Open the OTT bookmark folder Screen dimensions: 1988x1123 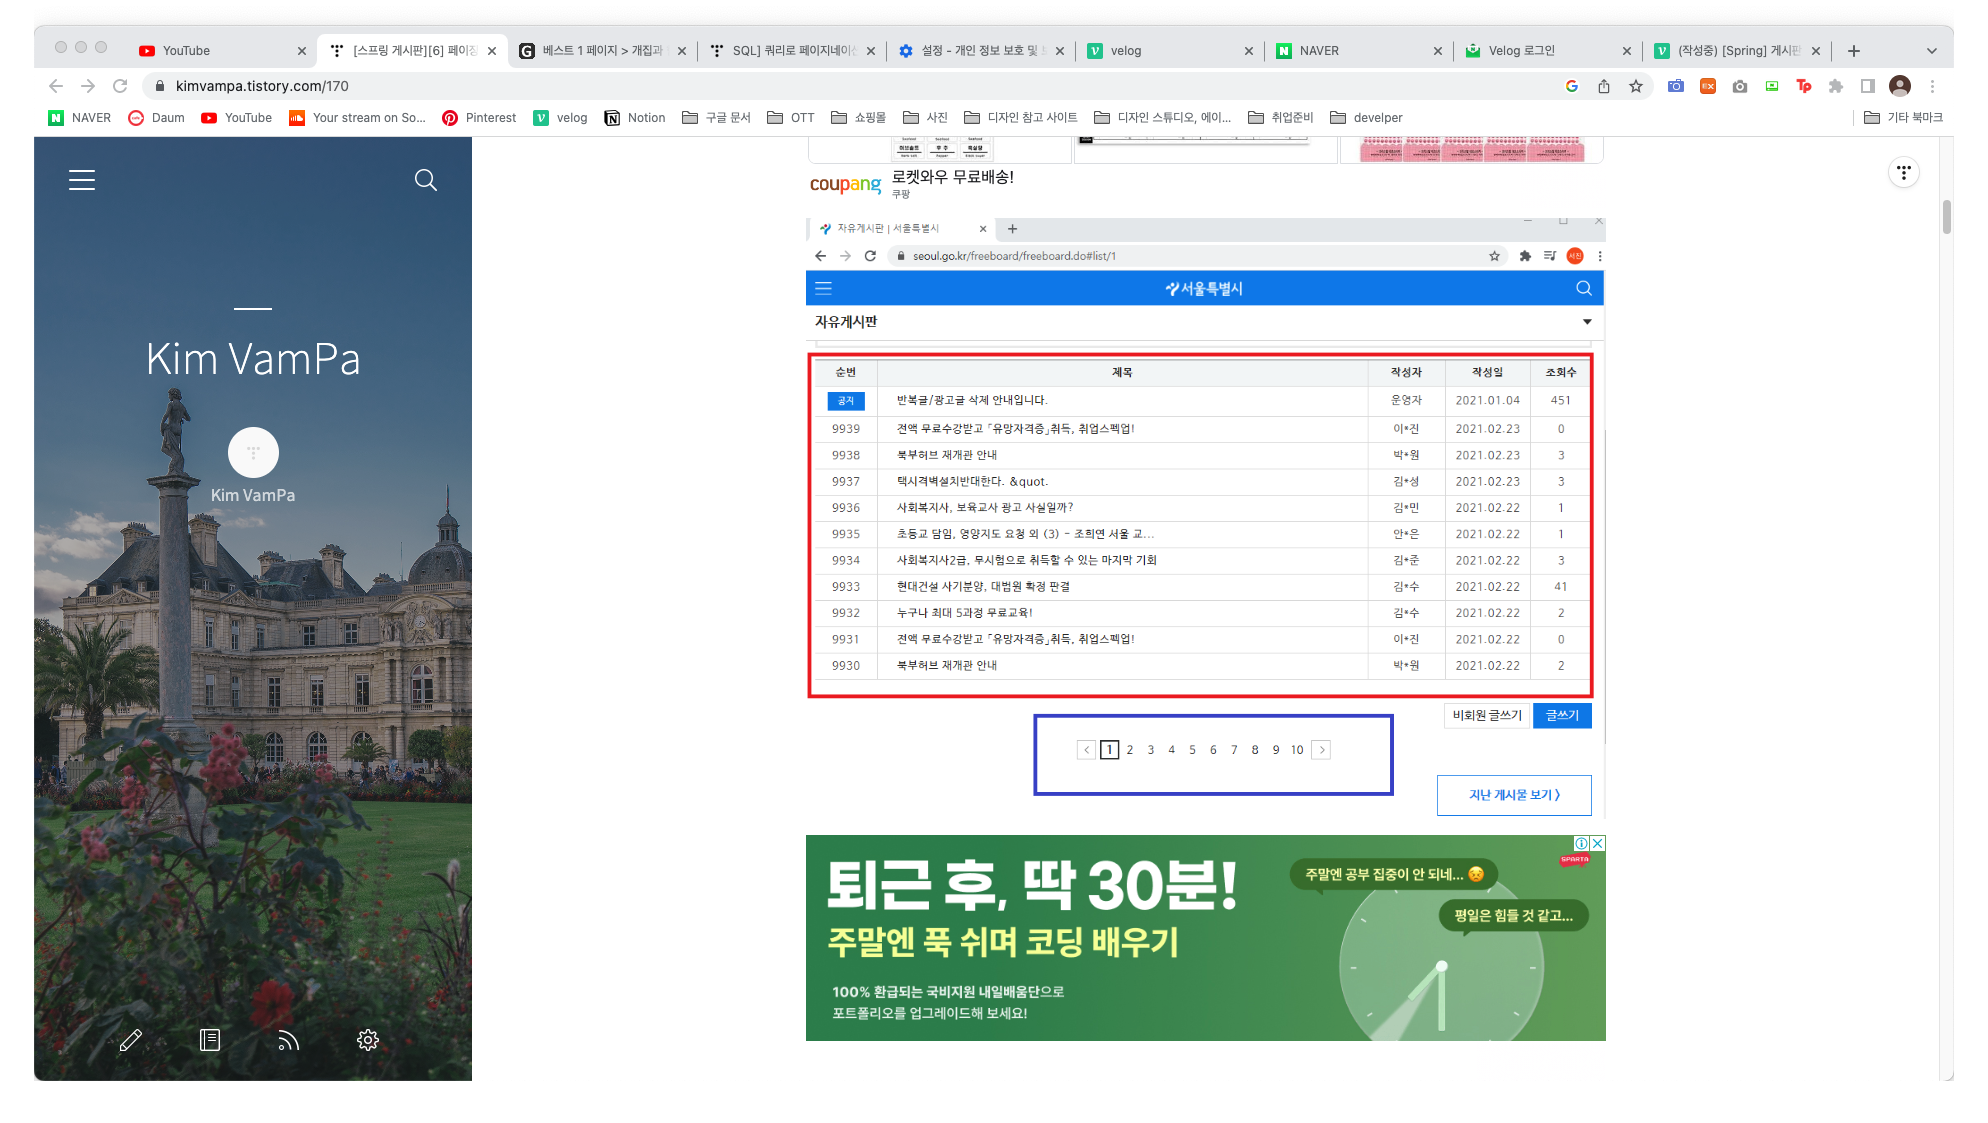(x=791, y=118)
